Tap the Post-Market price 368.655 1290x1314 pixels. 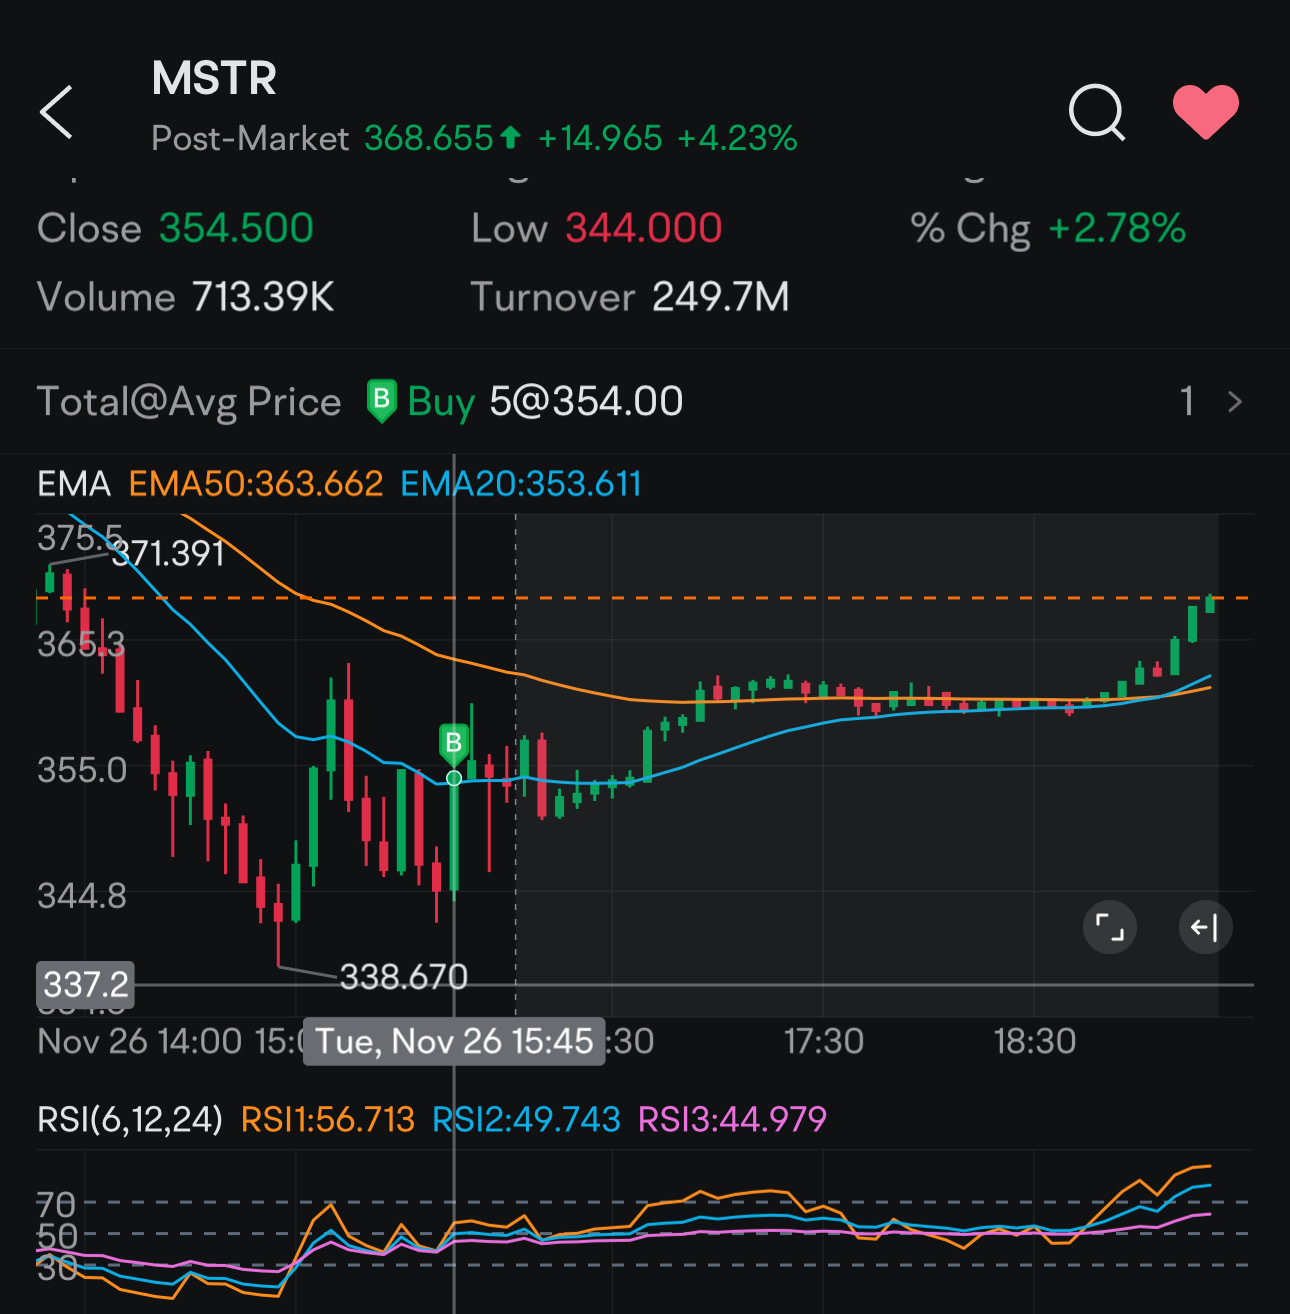coord(428,138)
